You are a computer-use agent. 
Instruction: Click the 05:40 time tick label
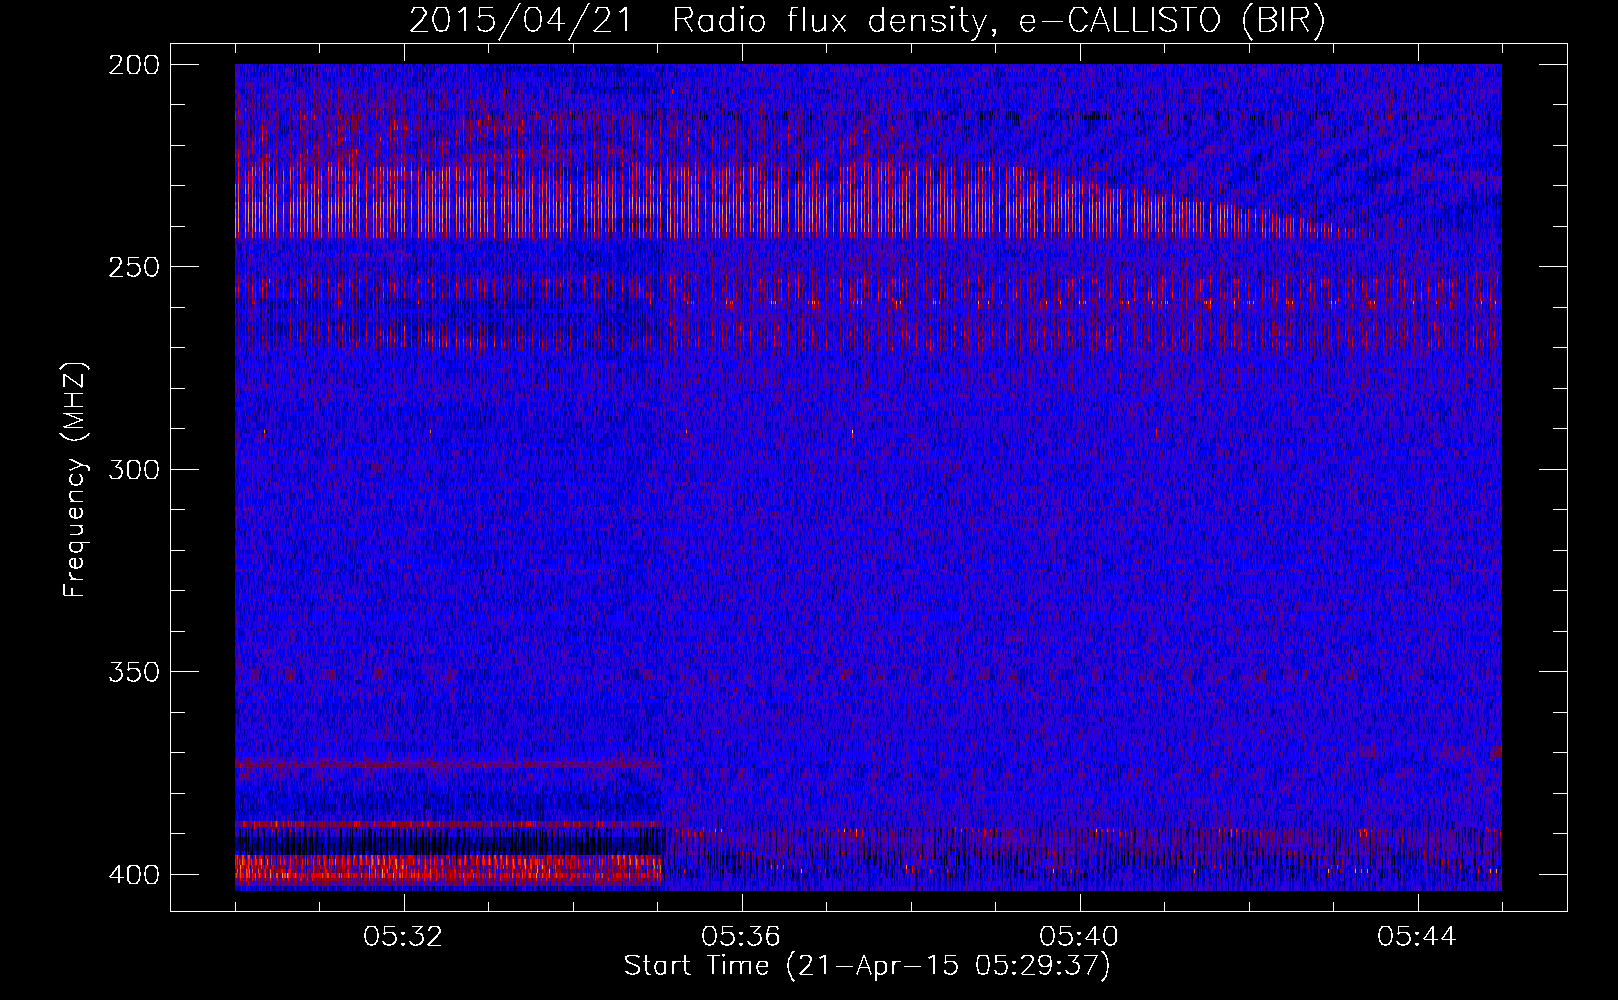(1079, 937)
